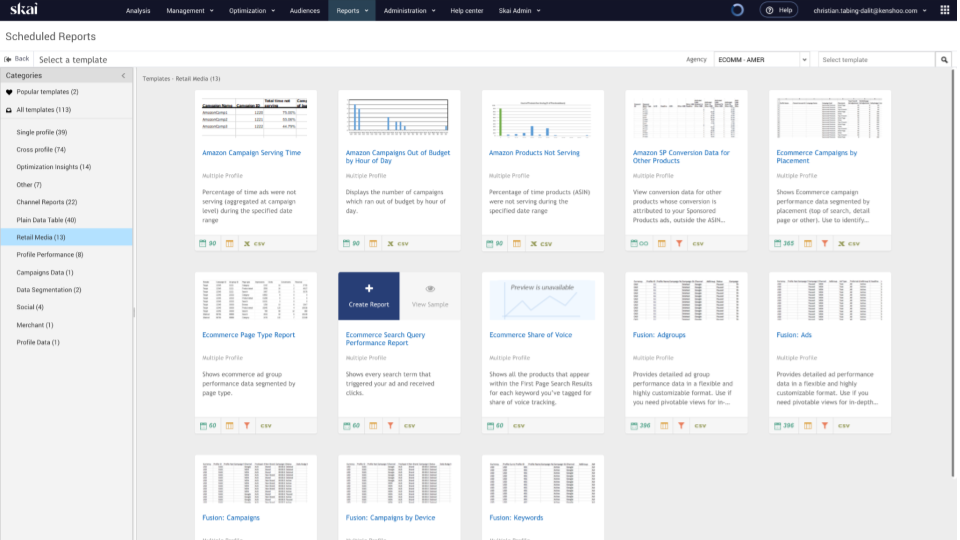Click filter funnel icon on Ecommerce Campaigns by Placement card
Image resolution: width=960 pixels, height=540 pixels.
pyautogui.click(x=825, y=243)
